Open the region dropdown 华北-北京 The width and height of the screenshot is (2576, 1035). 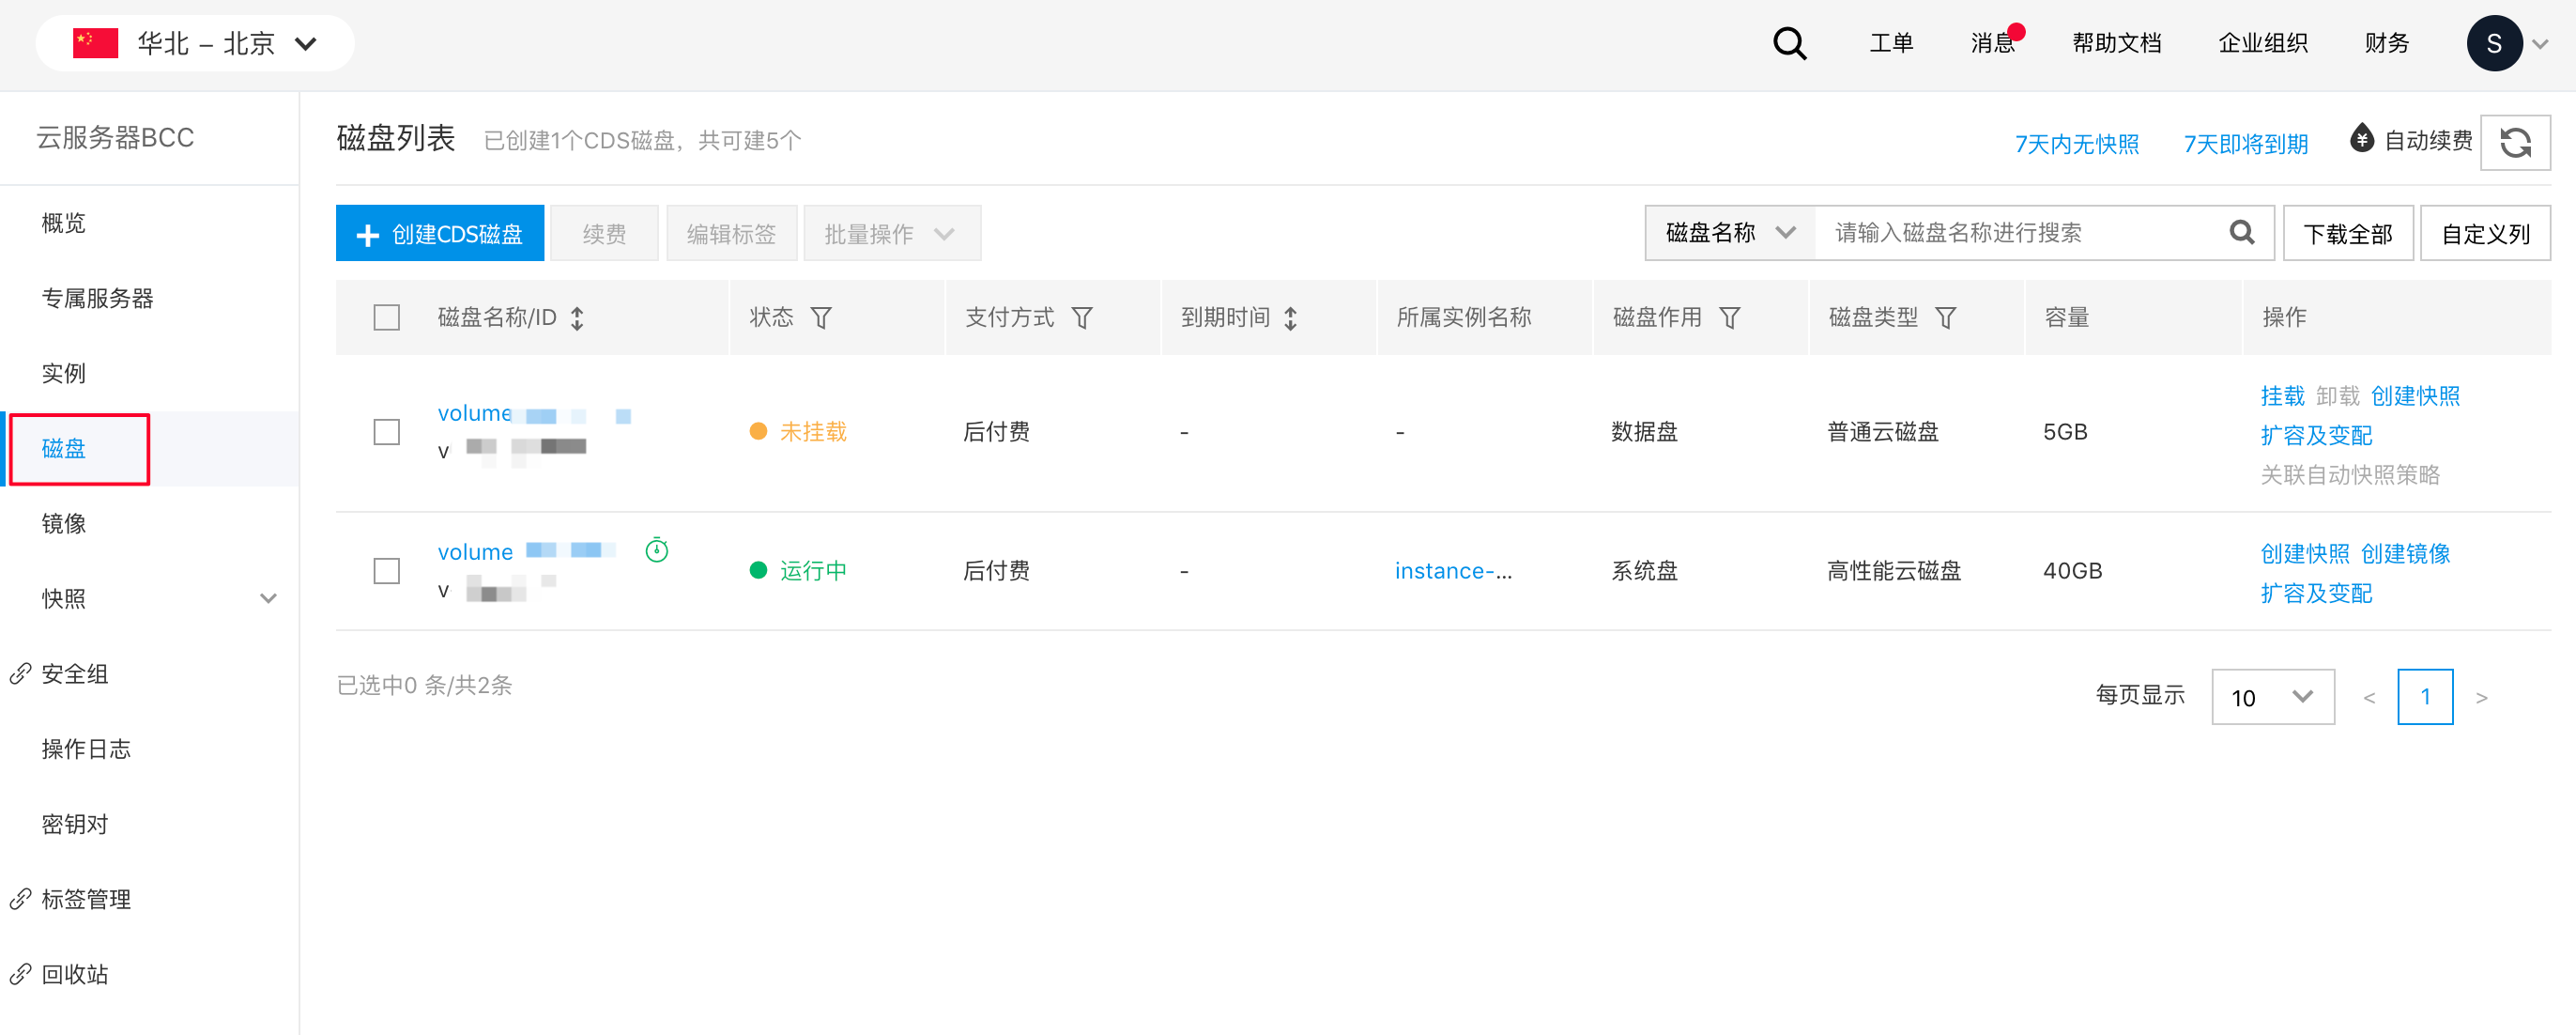point(195,43)
